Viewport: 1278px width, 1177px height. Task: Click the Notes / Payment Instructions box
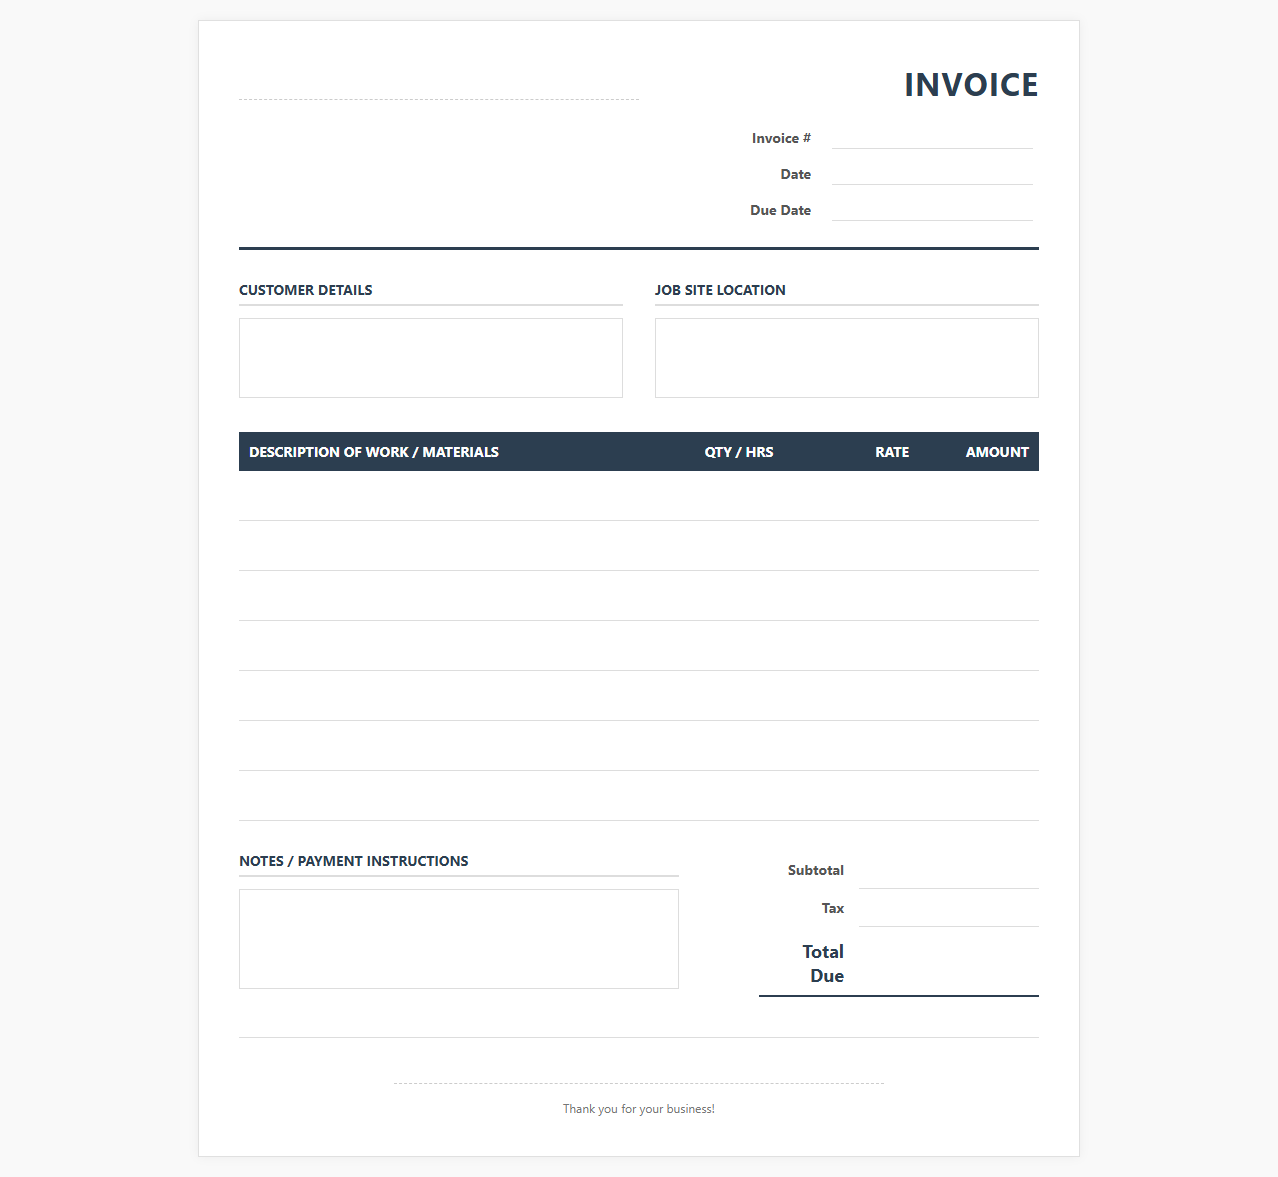click(459, 939)
